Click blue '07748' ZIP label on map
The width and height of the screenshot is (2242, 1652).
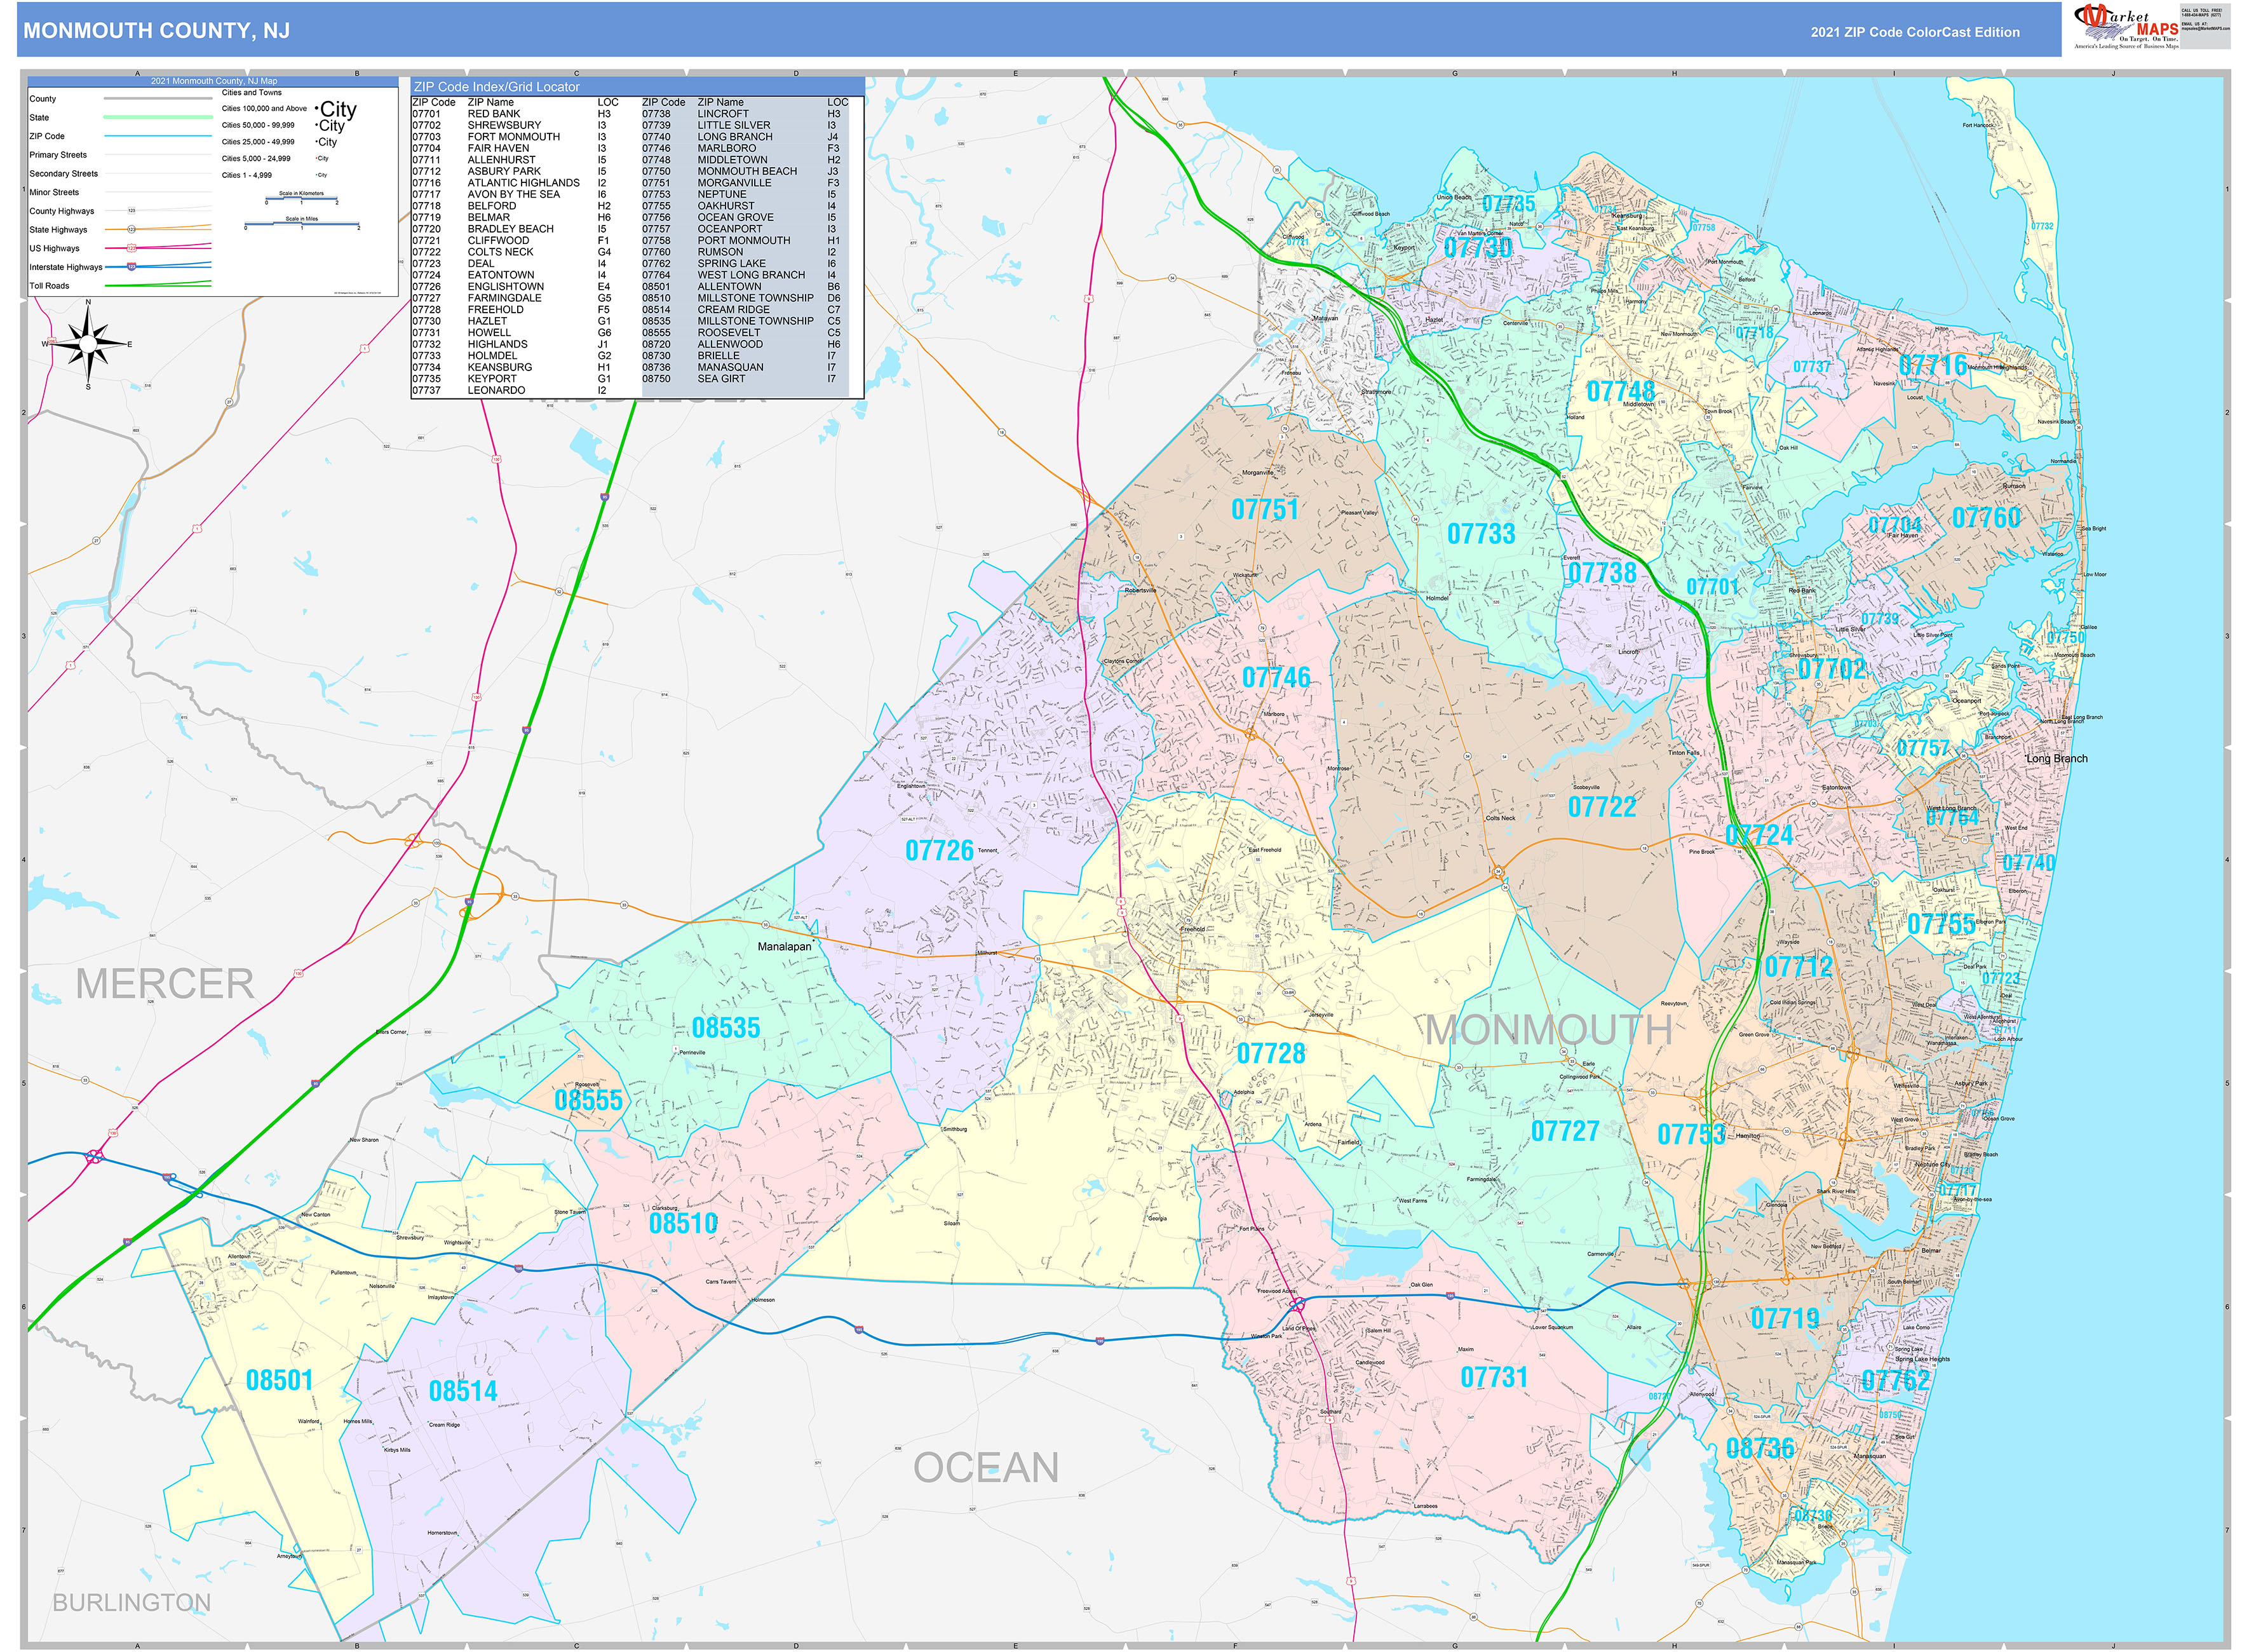[1620, 391]
